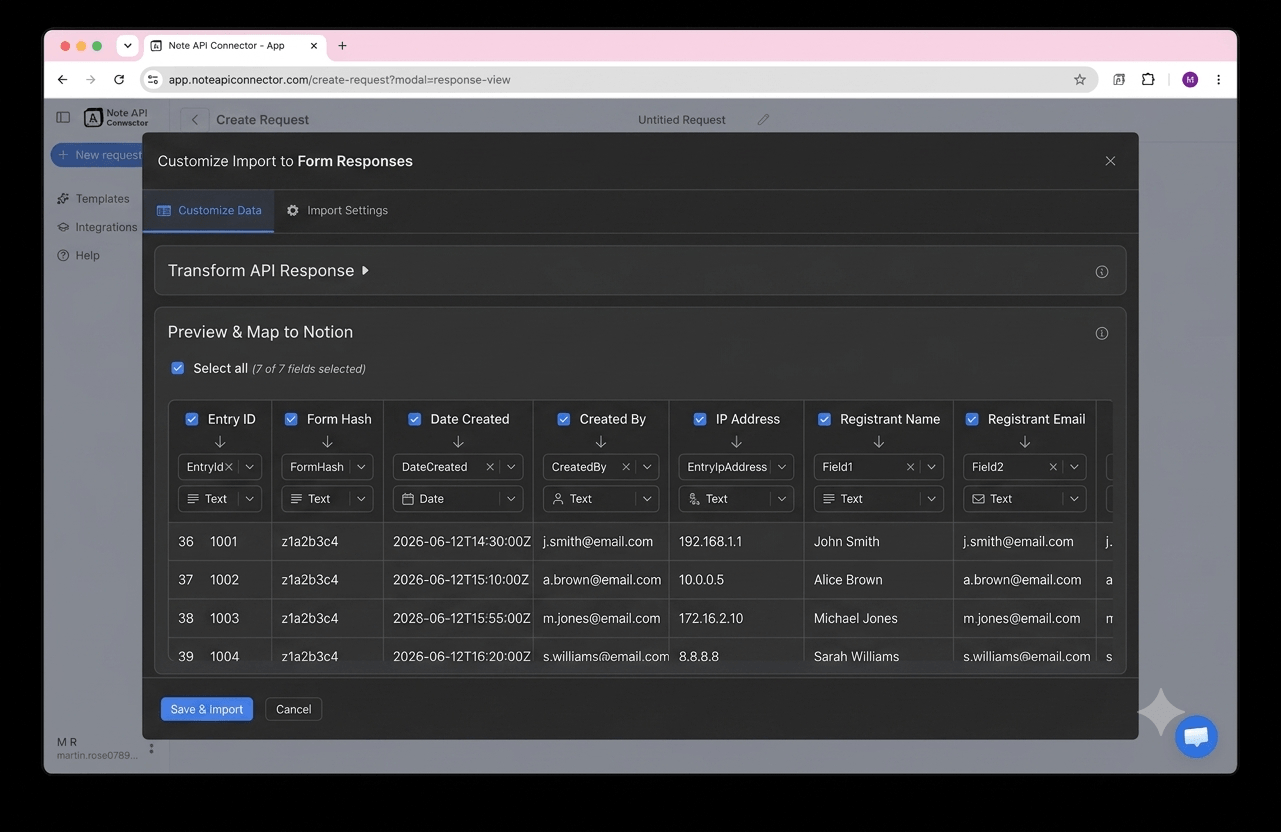
Task: Clear the CreatedBy field mapping
Action: (x=626, y=467)
